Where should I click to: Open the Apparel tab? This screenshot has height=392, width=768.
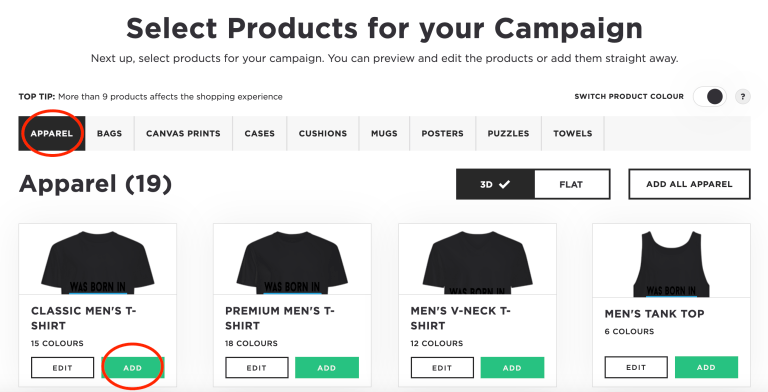pos(51,133)
